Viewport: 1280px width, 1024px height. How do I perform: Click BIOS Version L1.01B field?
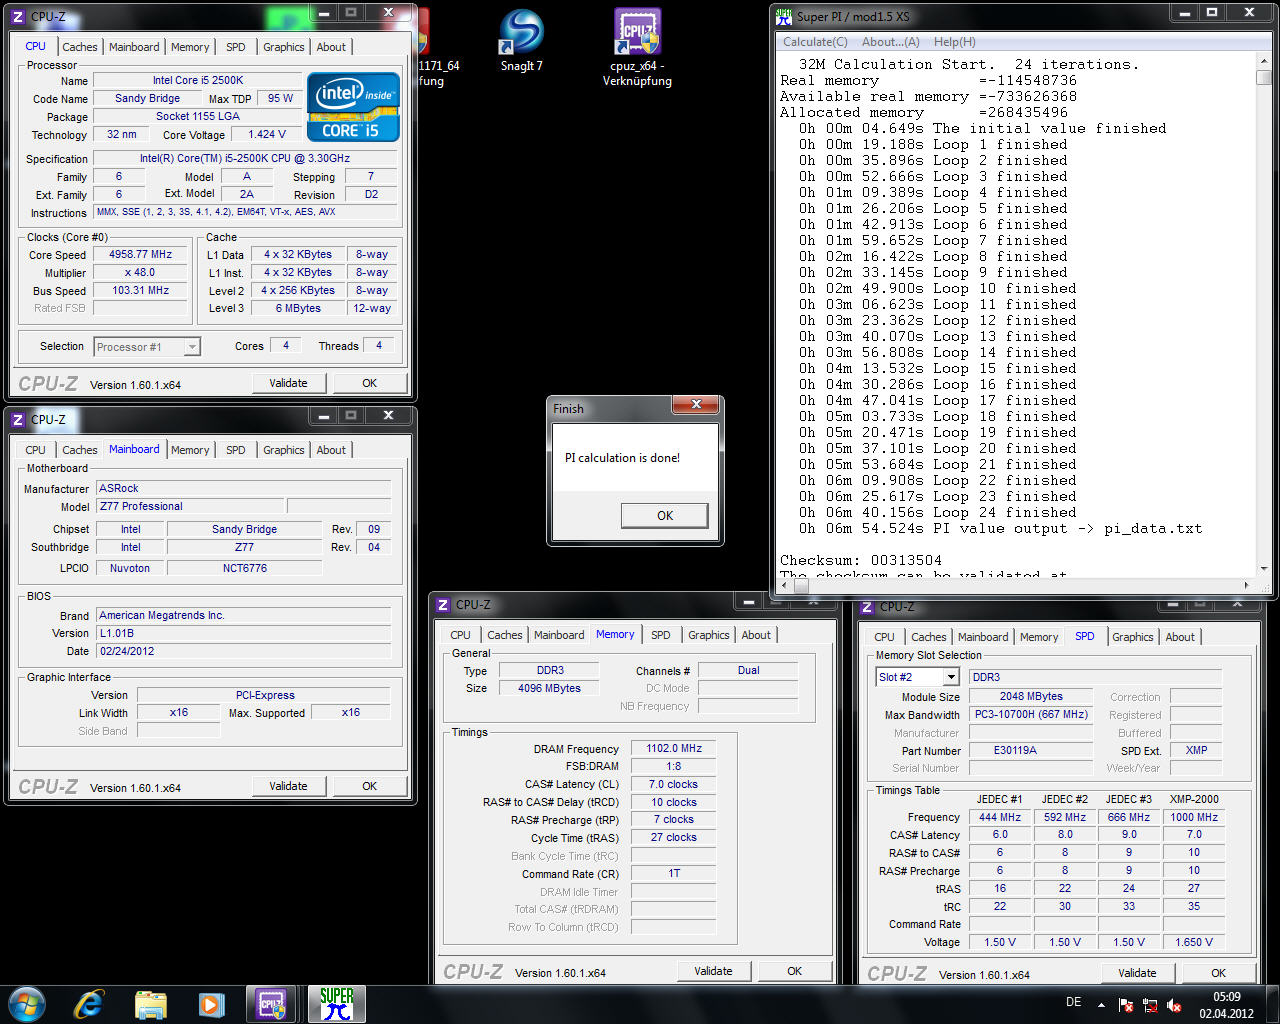(243, 633)
